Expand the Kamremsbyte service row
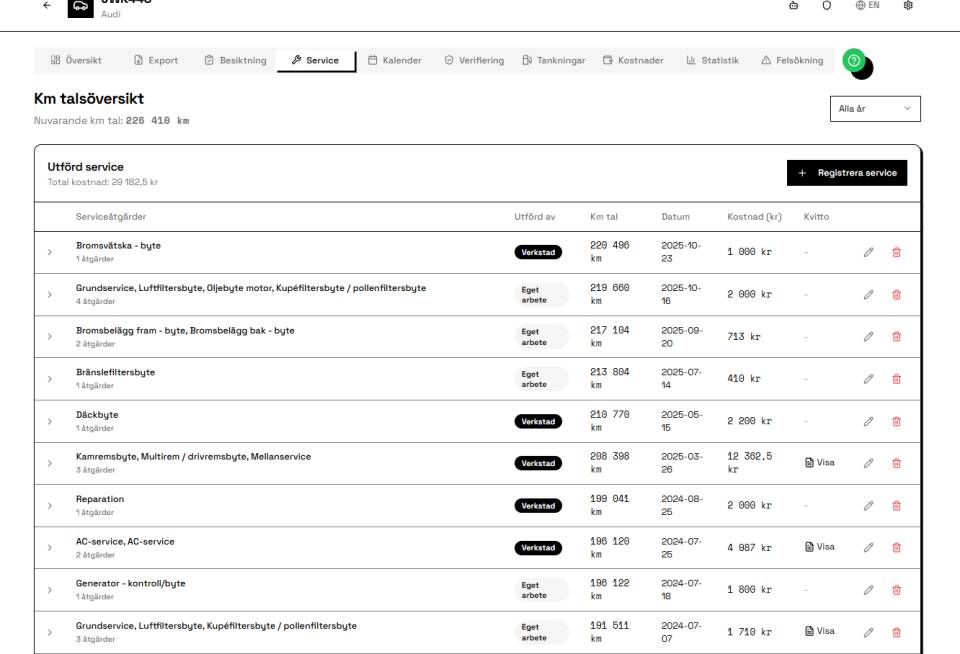Screen dimensions: 960x654 (x=50, y=463)
